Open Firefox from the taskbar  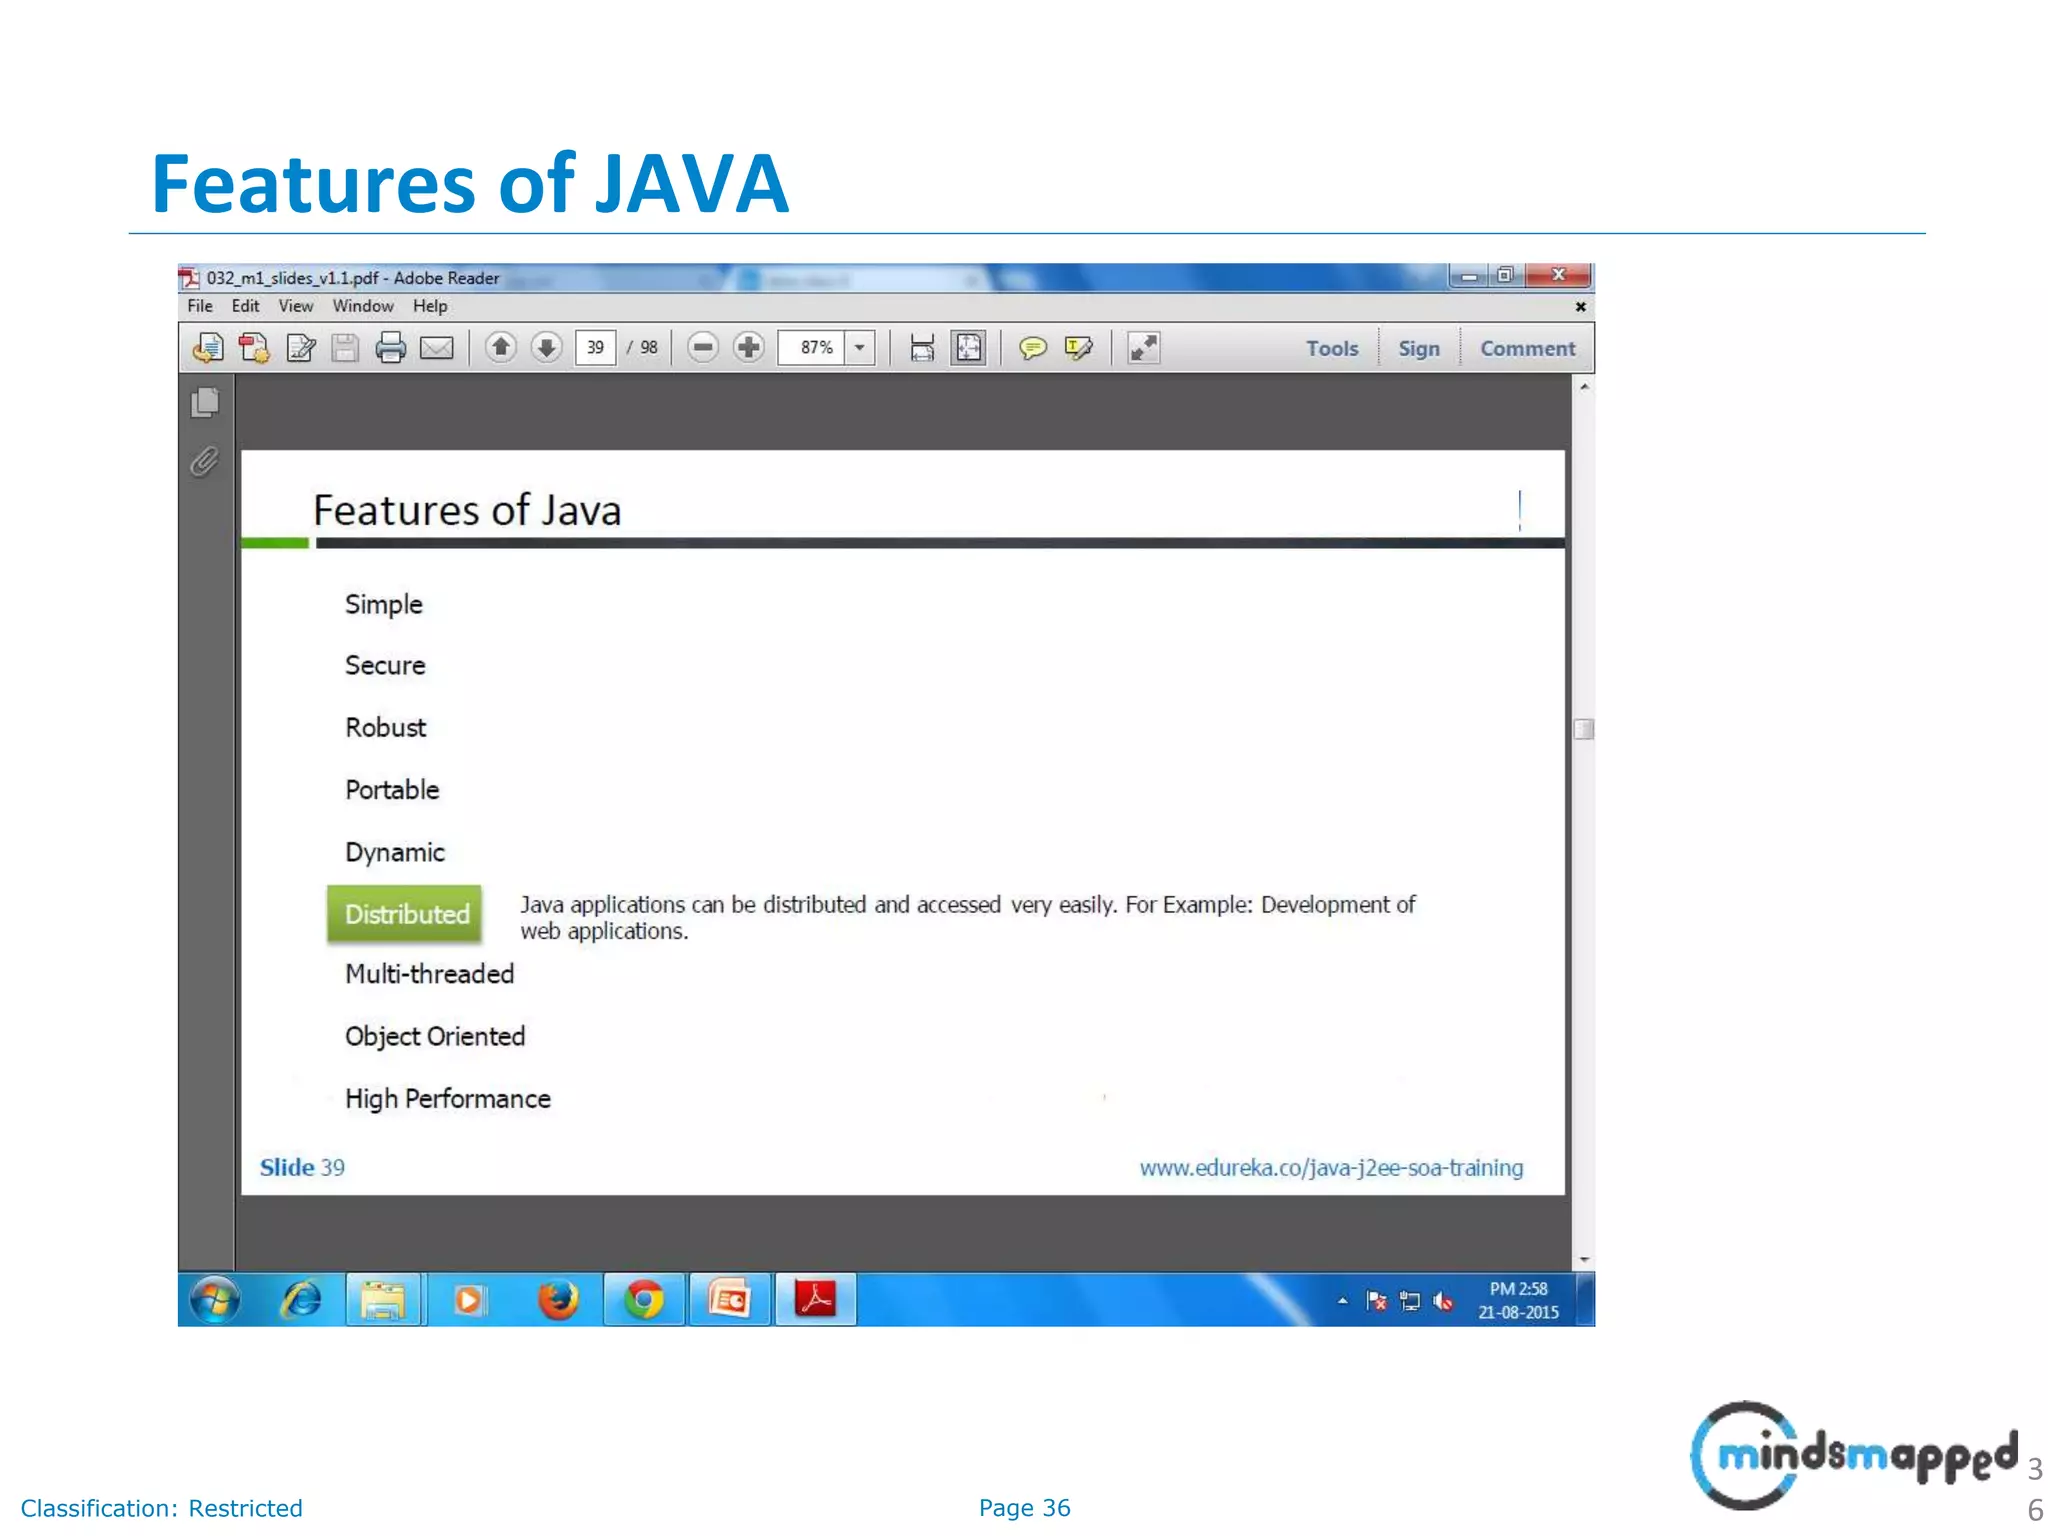(558, 1300)
